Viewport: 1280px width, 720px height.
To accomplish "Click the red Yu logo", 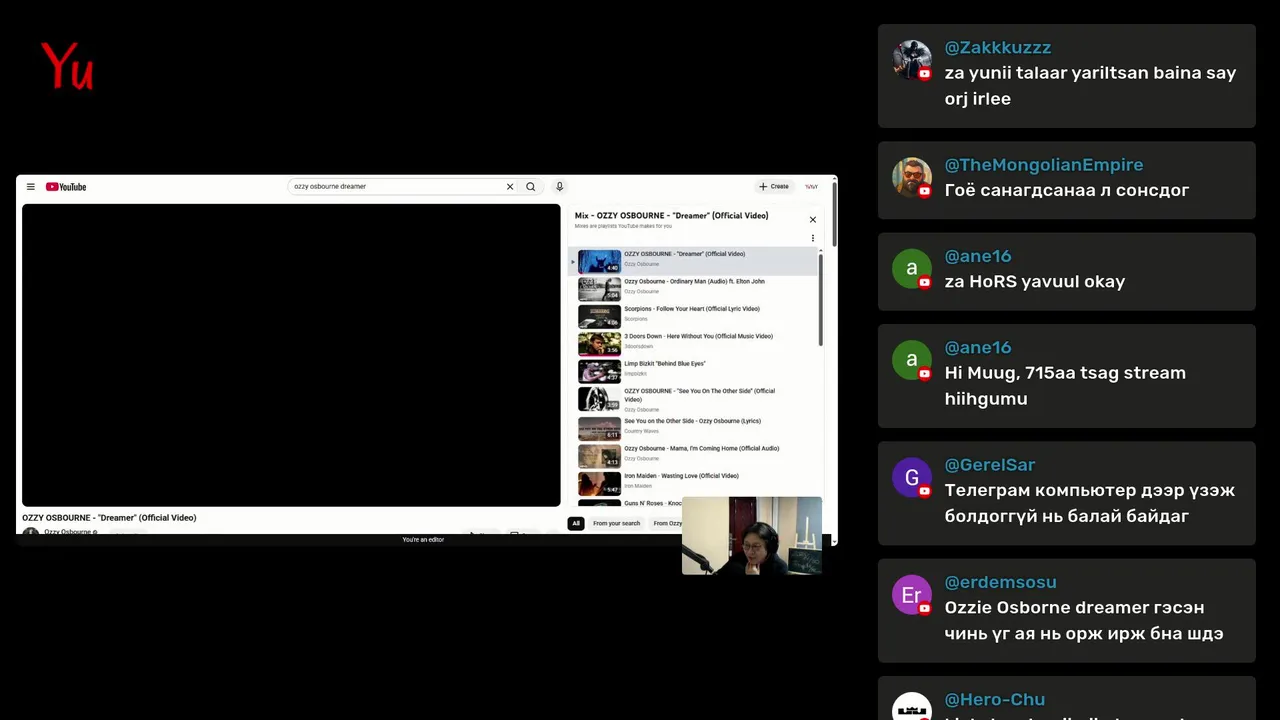I will coord(67,66).
